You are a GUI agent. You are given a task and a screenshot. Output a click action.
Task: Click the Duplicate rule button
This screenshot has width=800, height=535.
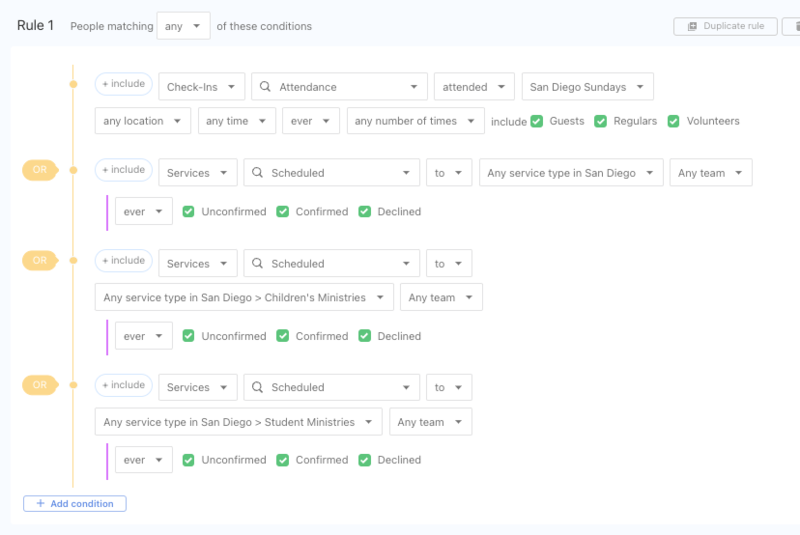[726, 26]
